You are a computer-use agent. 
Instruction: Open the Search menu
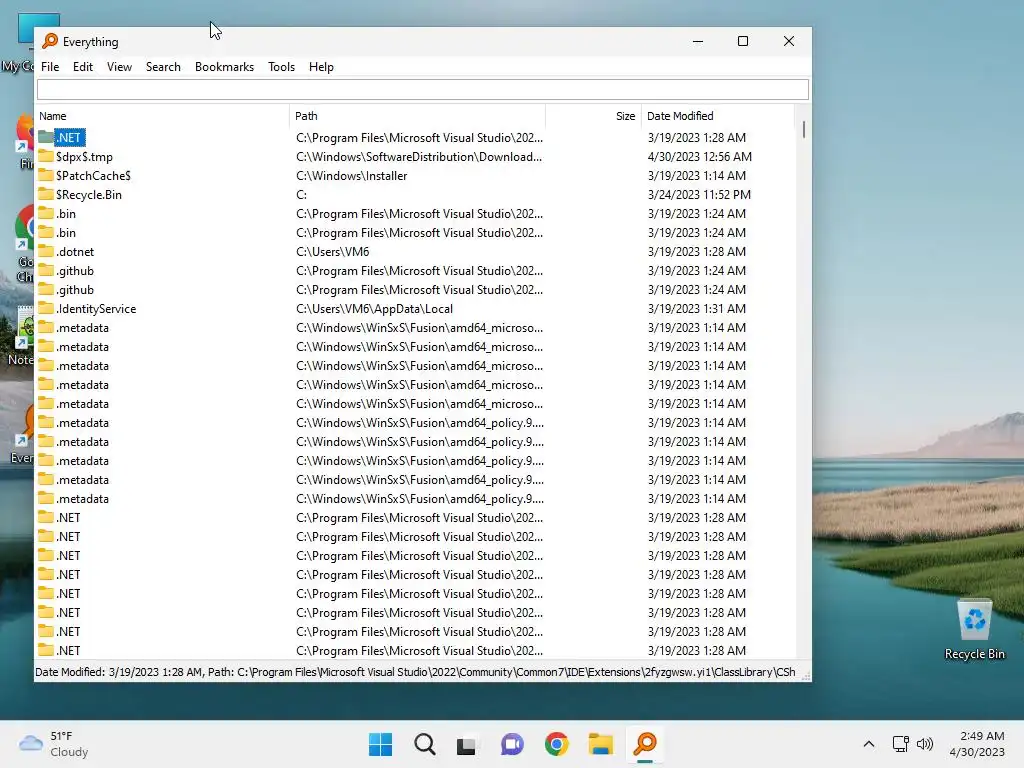coord(163,67)
